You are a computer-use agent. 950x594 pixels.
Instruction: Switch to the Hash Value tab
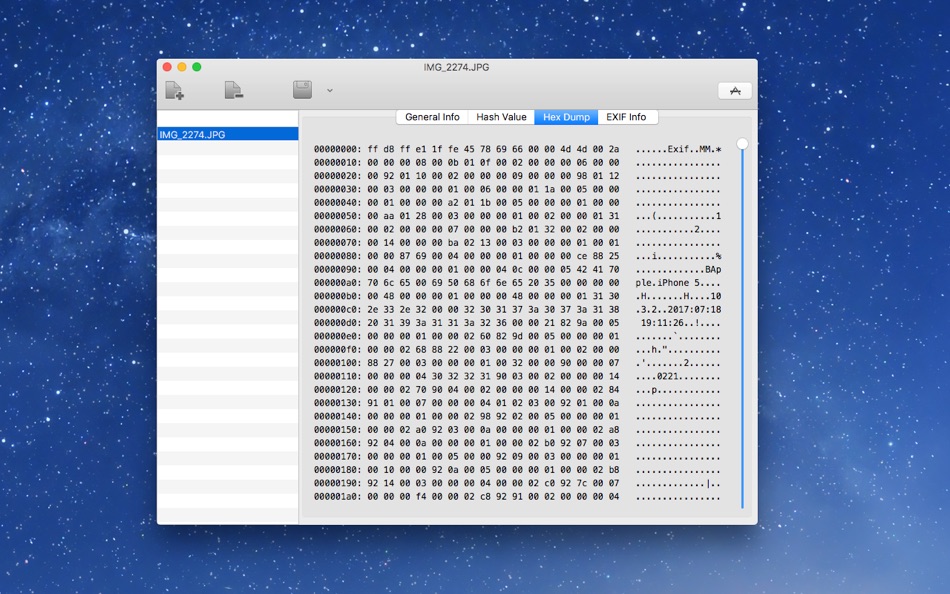pyautogui.click(x=501, y=117)
